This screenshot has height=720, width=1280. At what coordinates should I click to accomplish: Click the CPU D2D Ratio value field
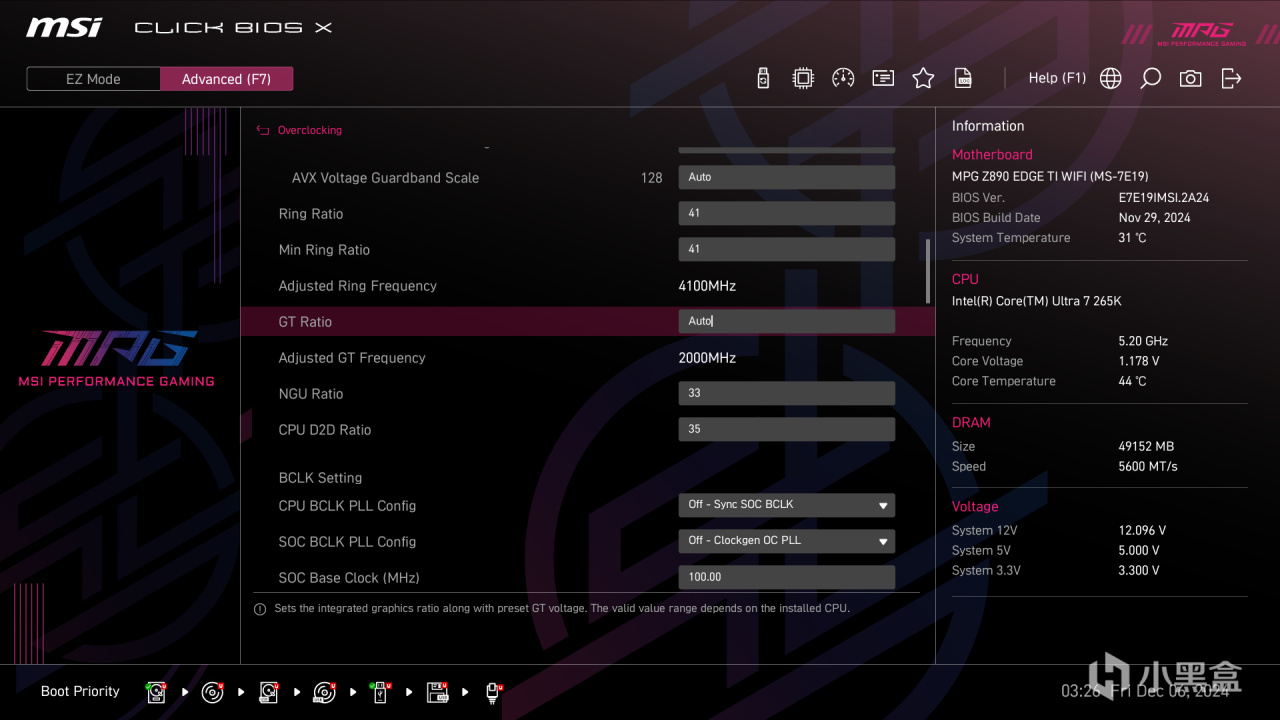786,429
